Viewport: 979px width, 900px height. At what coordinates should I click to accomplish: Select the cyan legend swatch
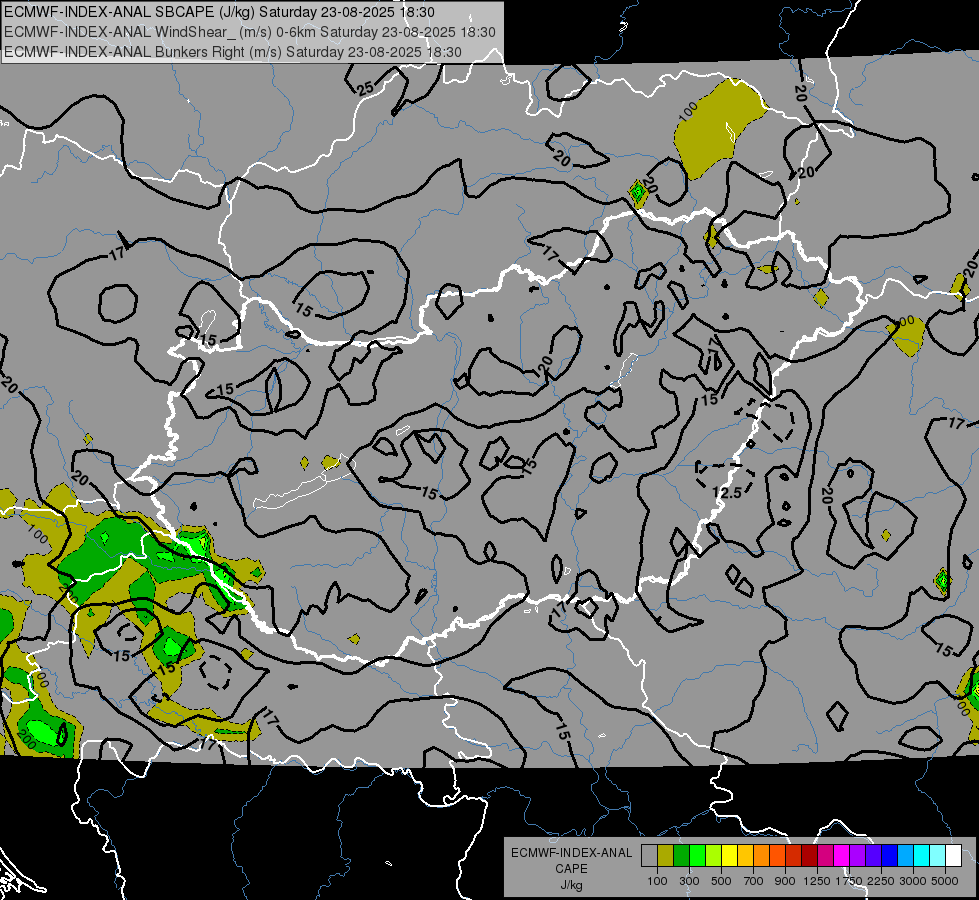coord(922,855)
